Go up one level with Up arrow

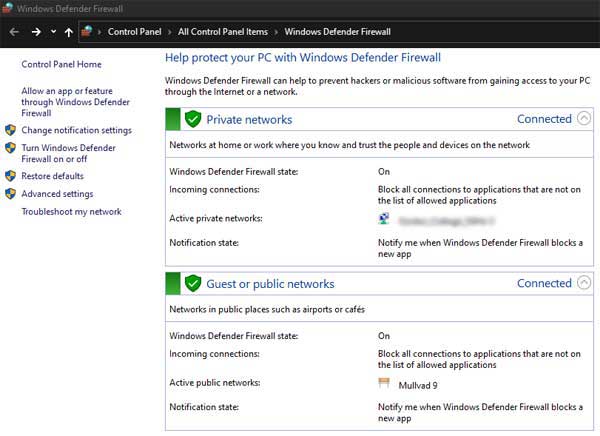pos(68,32)
